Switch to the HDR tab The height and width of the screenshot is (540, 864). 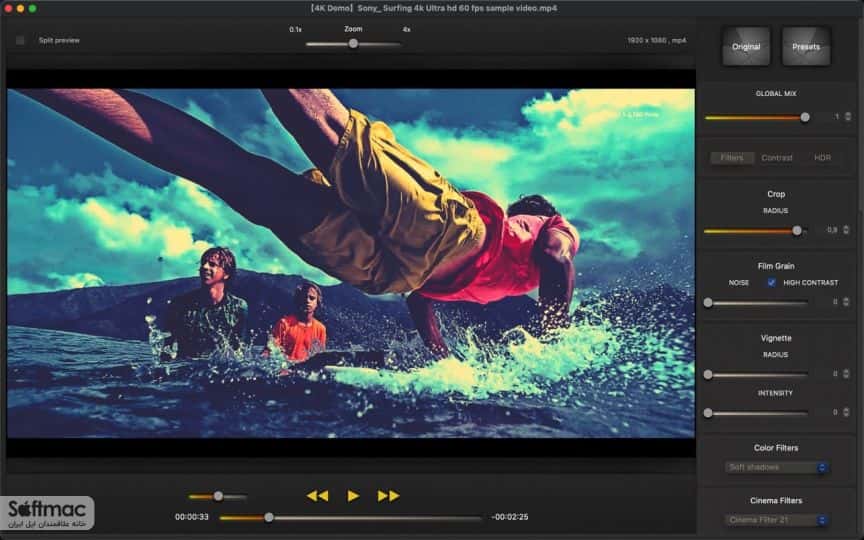coord(822,158)
